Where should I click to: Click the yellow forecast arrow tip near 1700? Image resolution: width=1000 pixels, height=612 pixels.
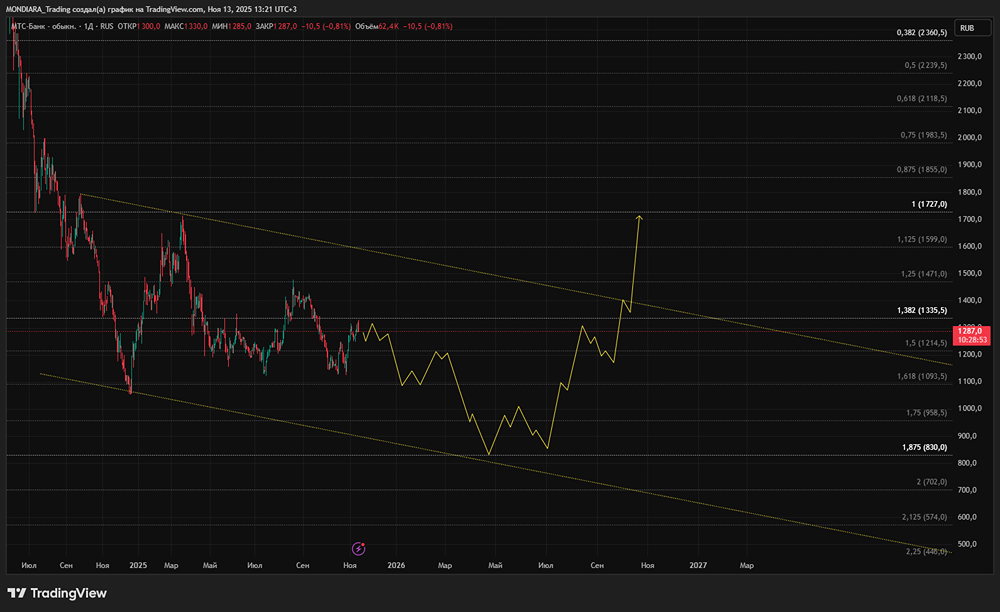(639, 218)
